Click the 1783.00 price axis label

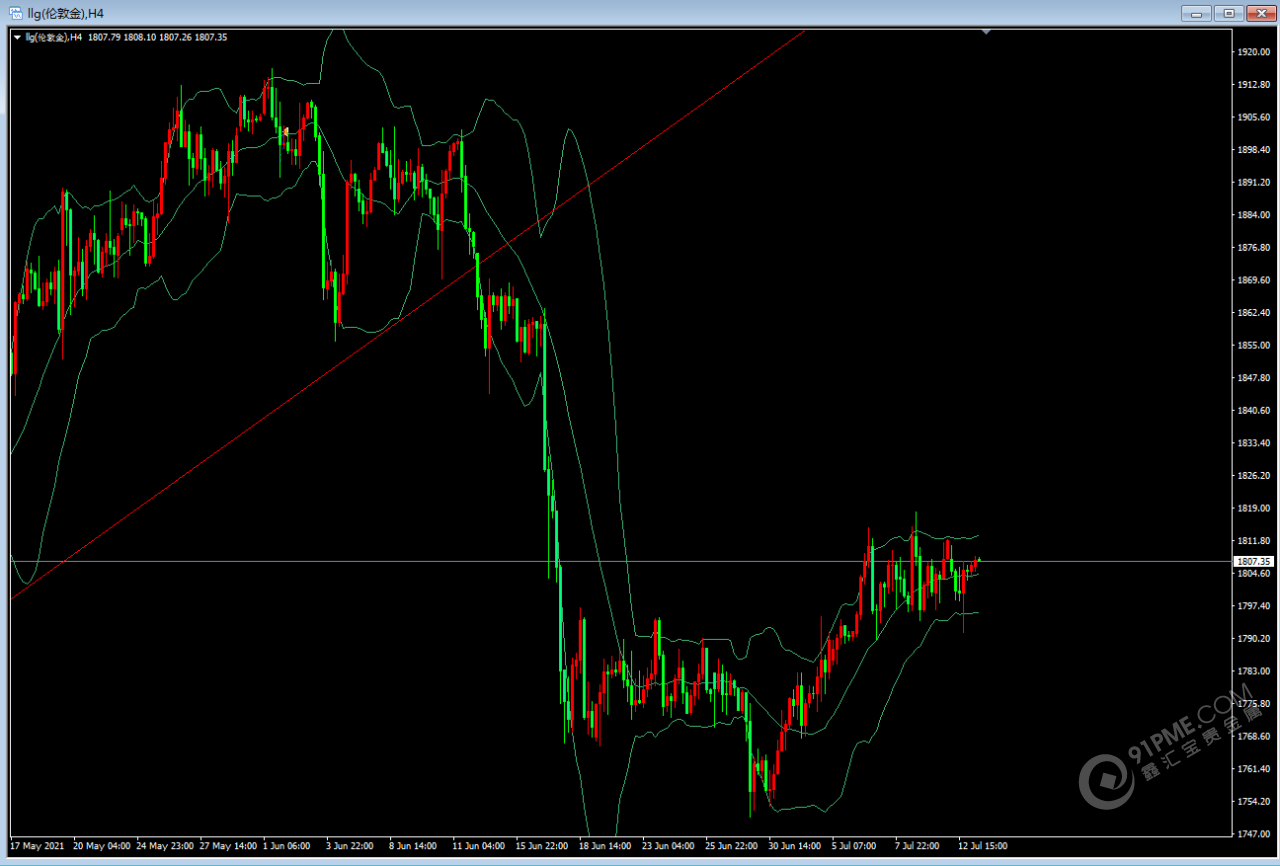[x=1253, y=670]
